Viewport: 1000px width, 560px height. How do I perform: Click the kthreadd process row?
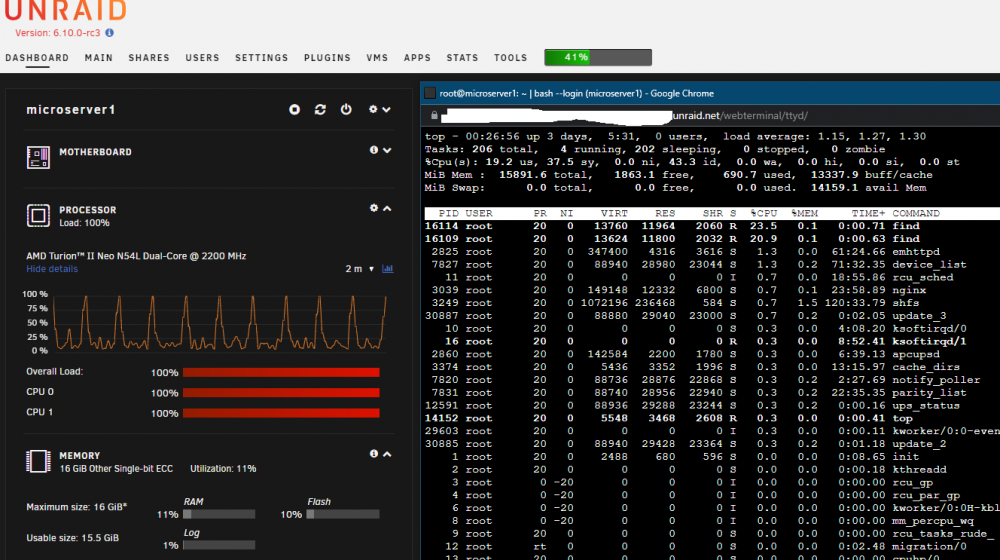tap(712, 469)
